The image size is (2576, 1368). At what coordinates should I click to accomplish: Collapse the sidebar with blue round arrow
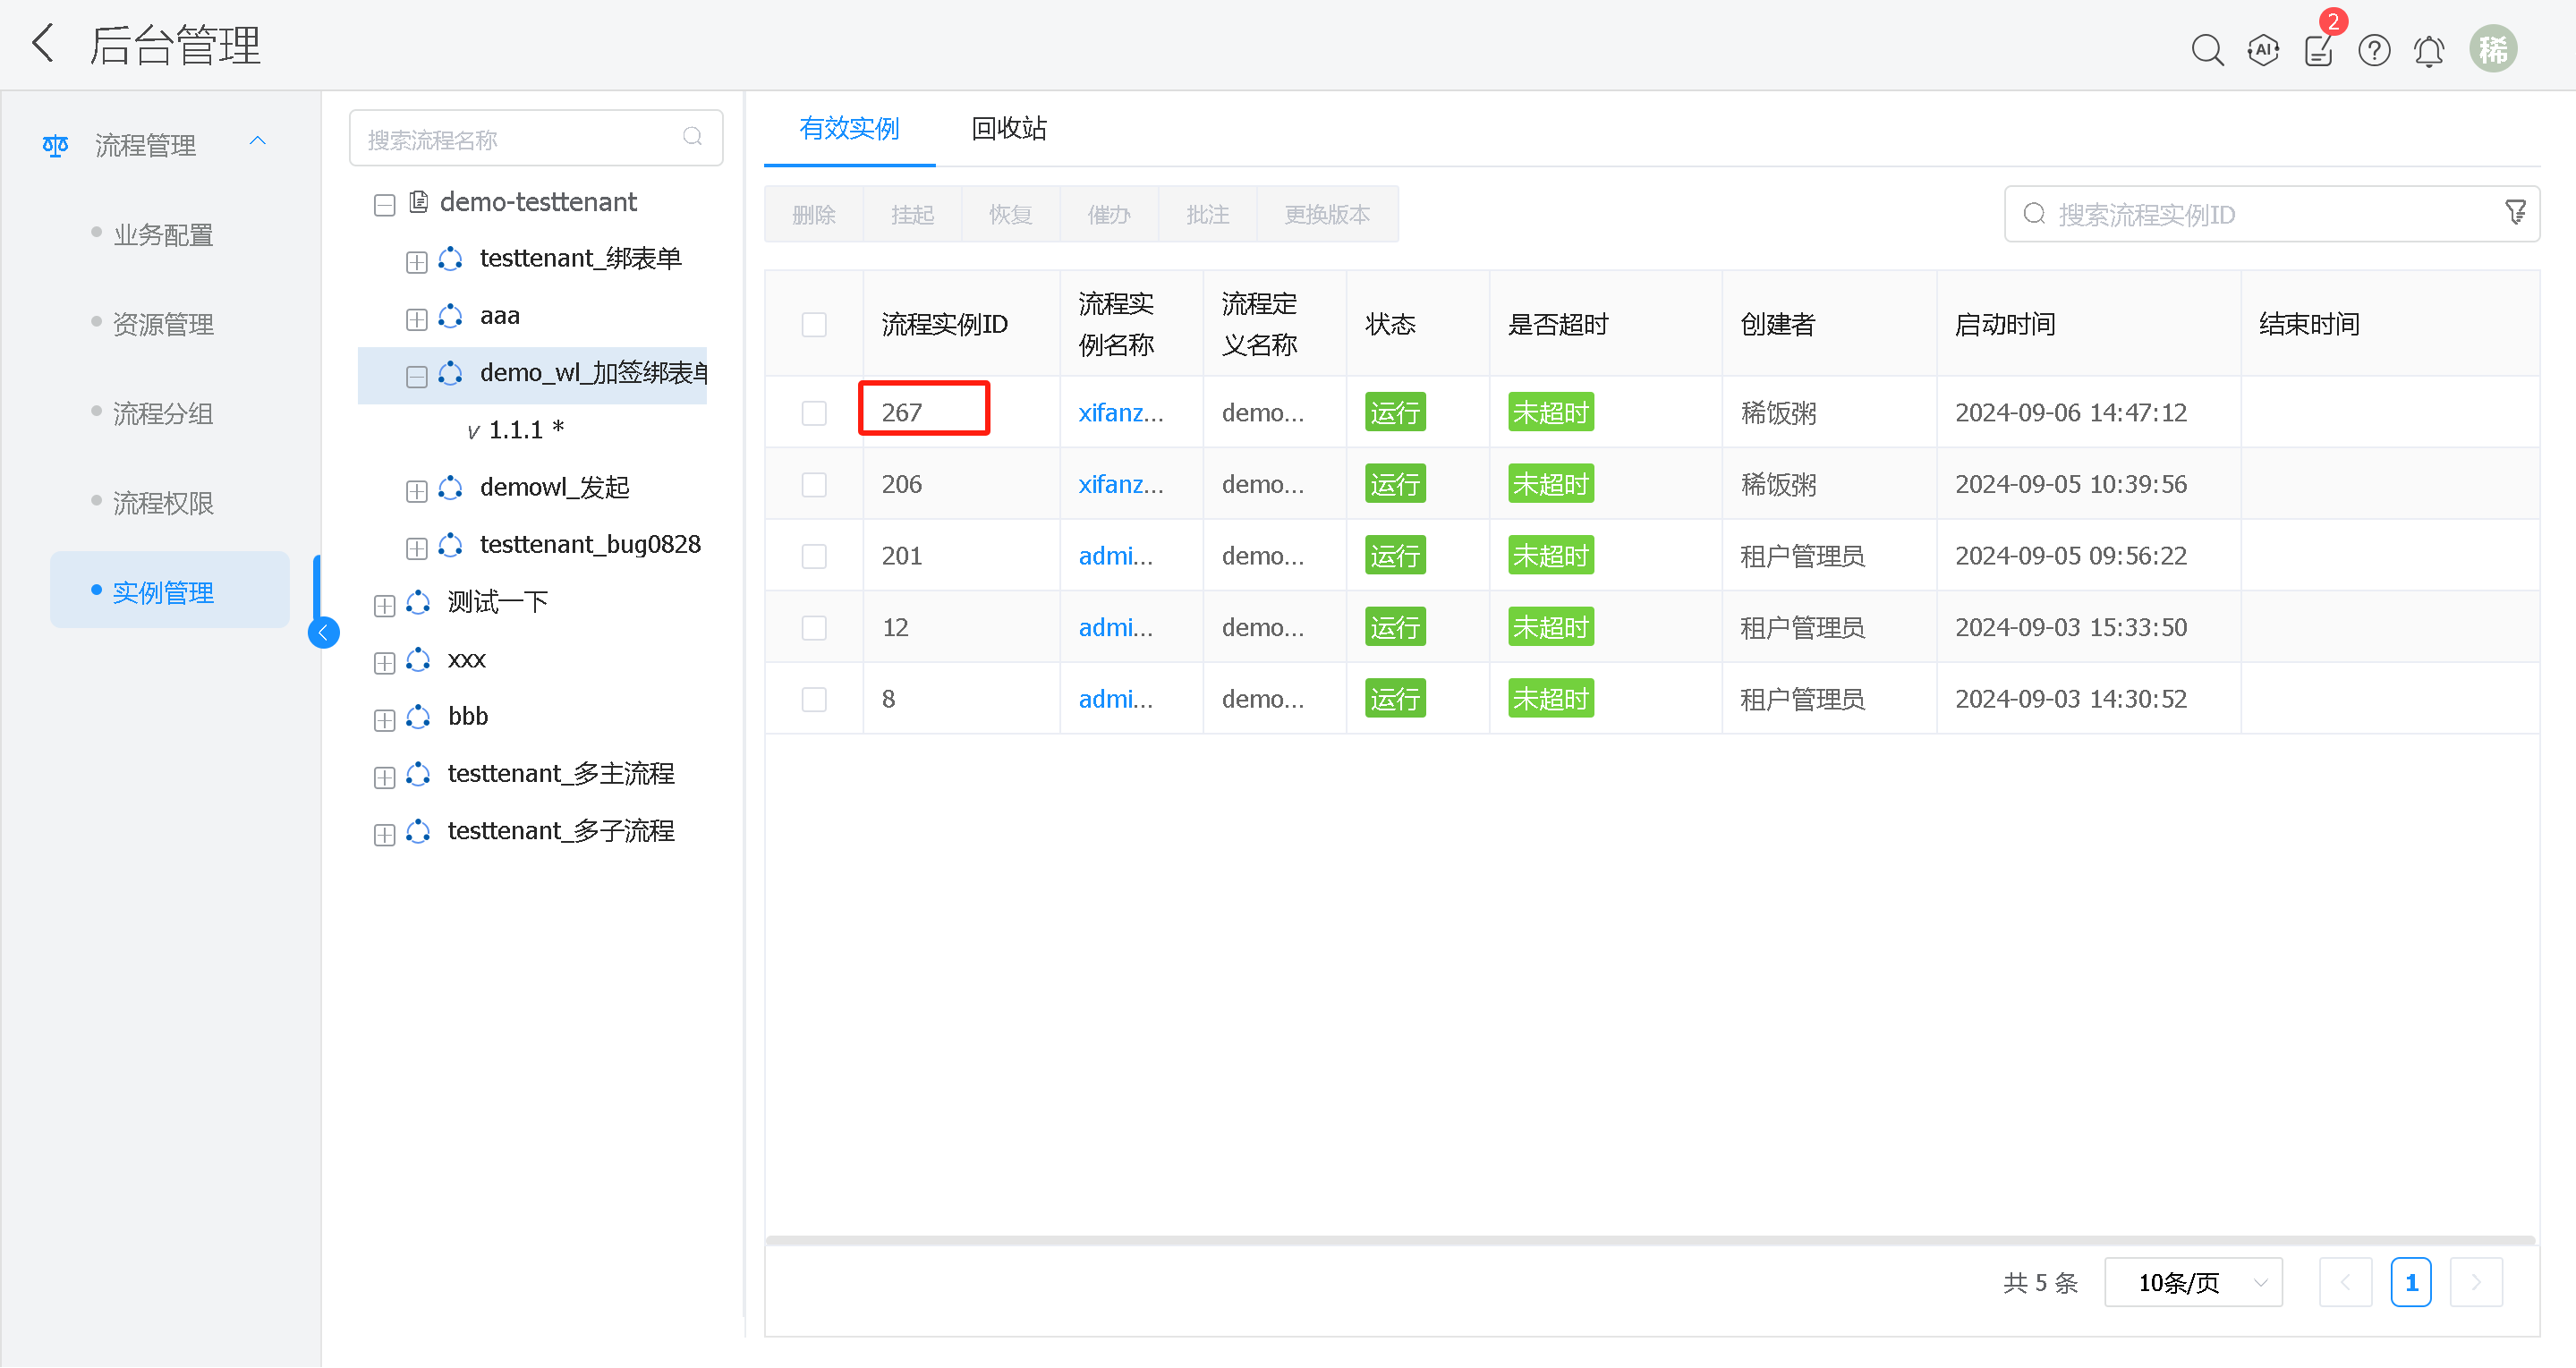coord(323,632)
